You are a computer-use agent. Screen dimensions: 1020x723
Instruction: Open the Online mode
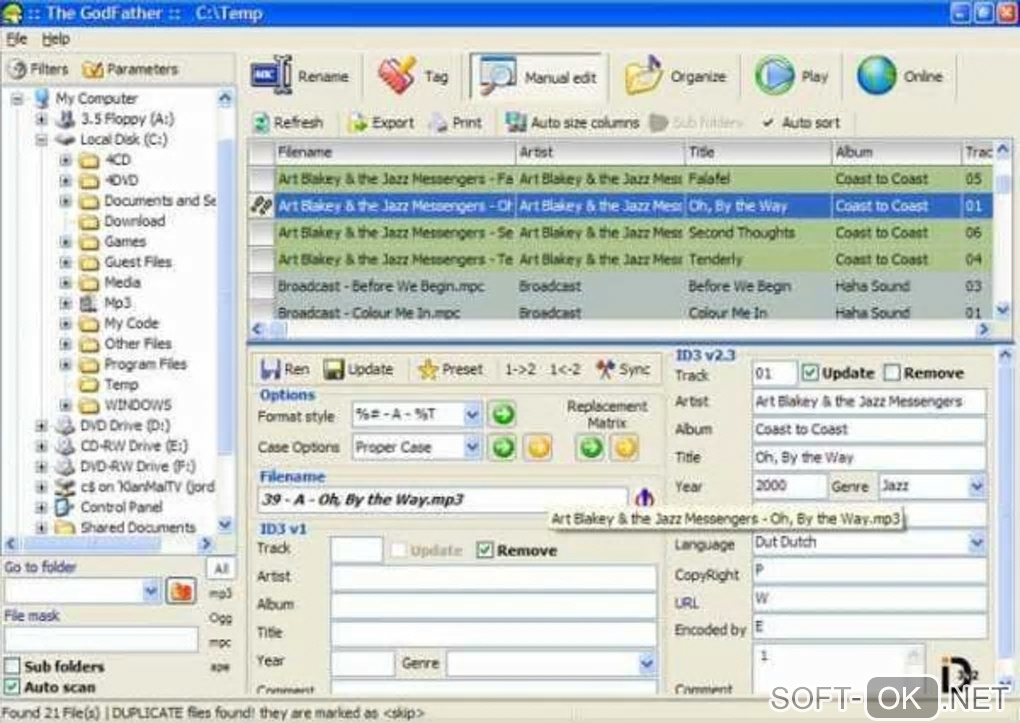point(900,76)
